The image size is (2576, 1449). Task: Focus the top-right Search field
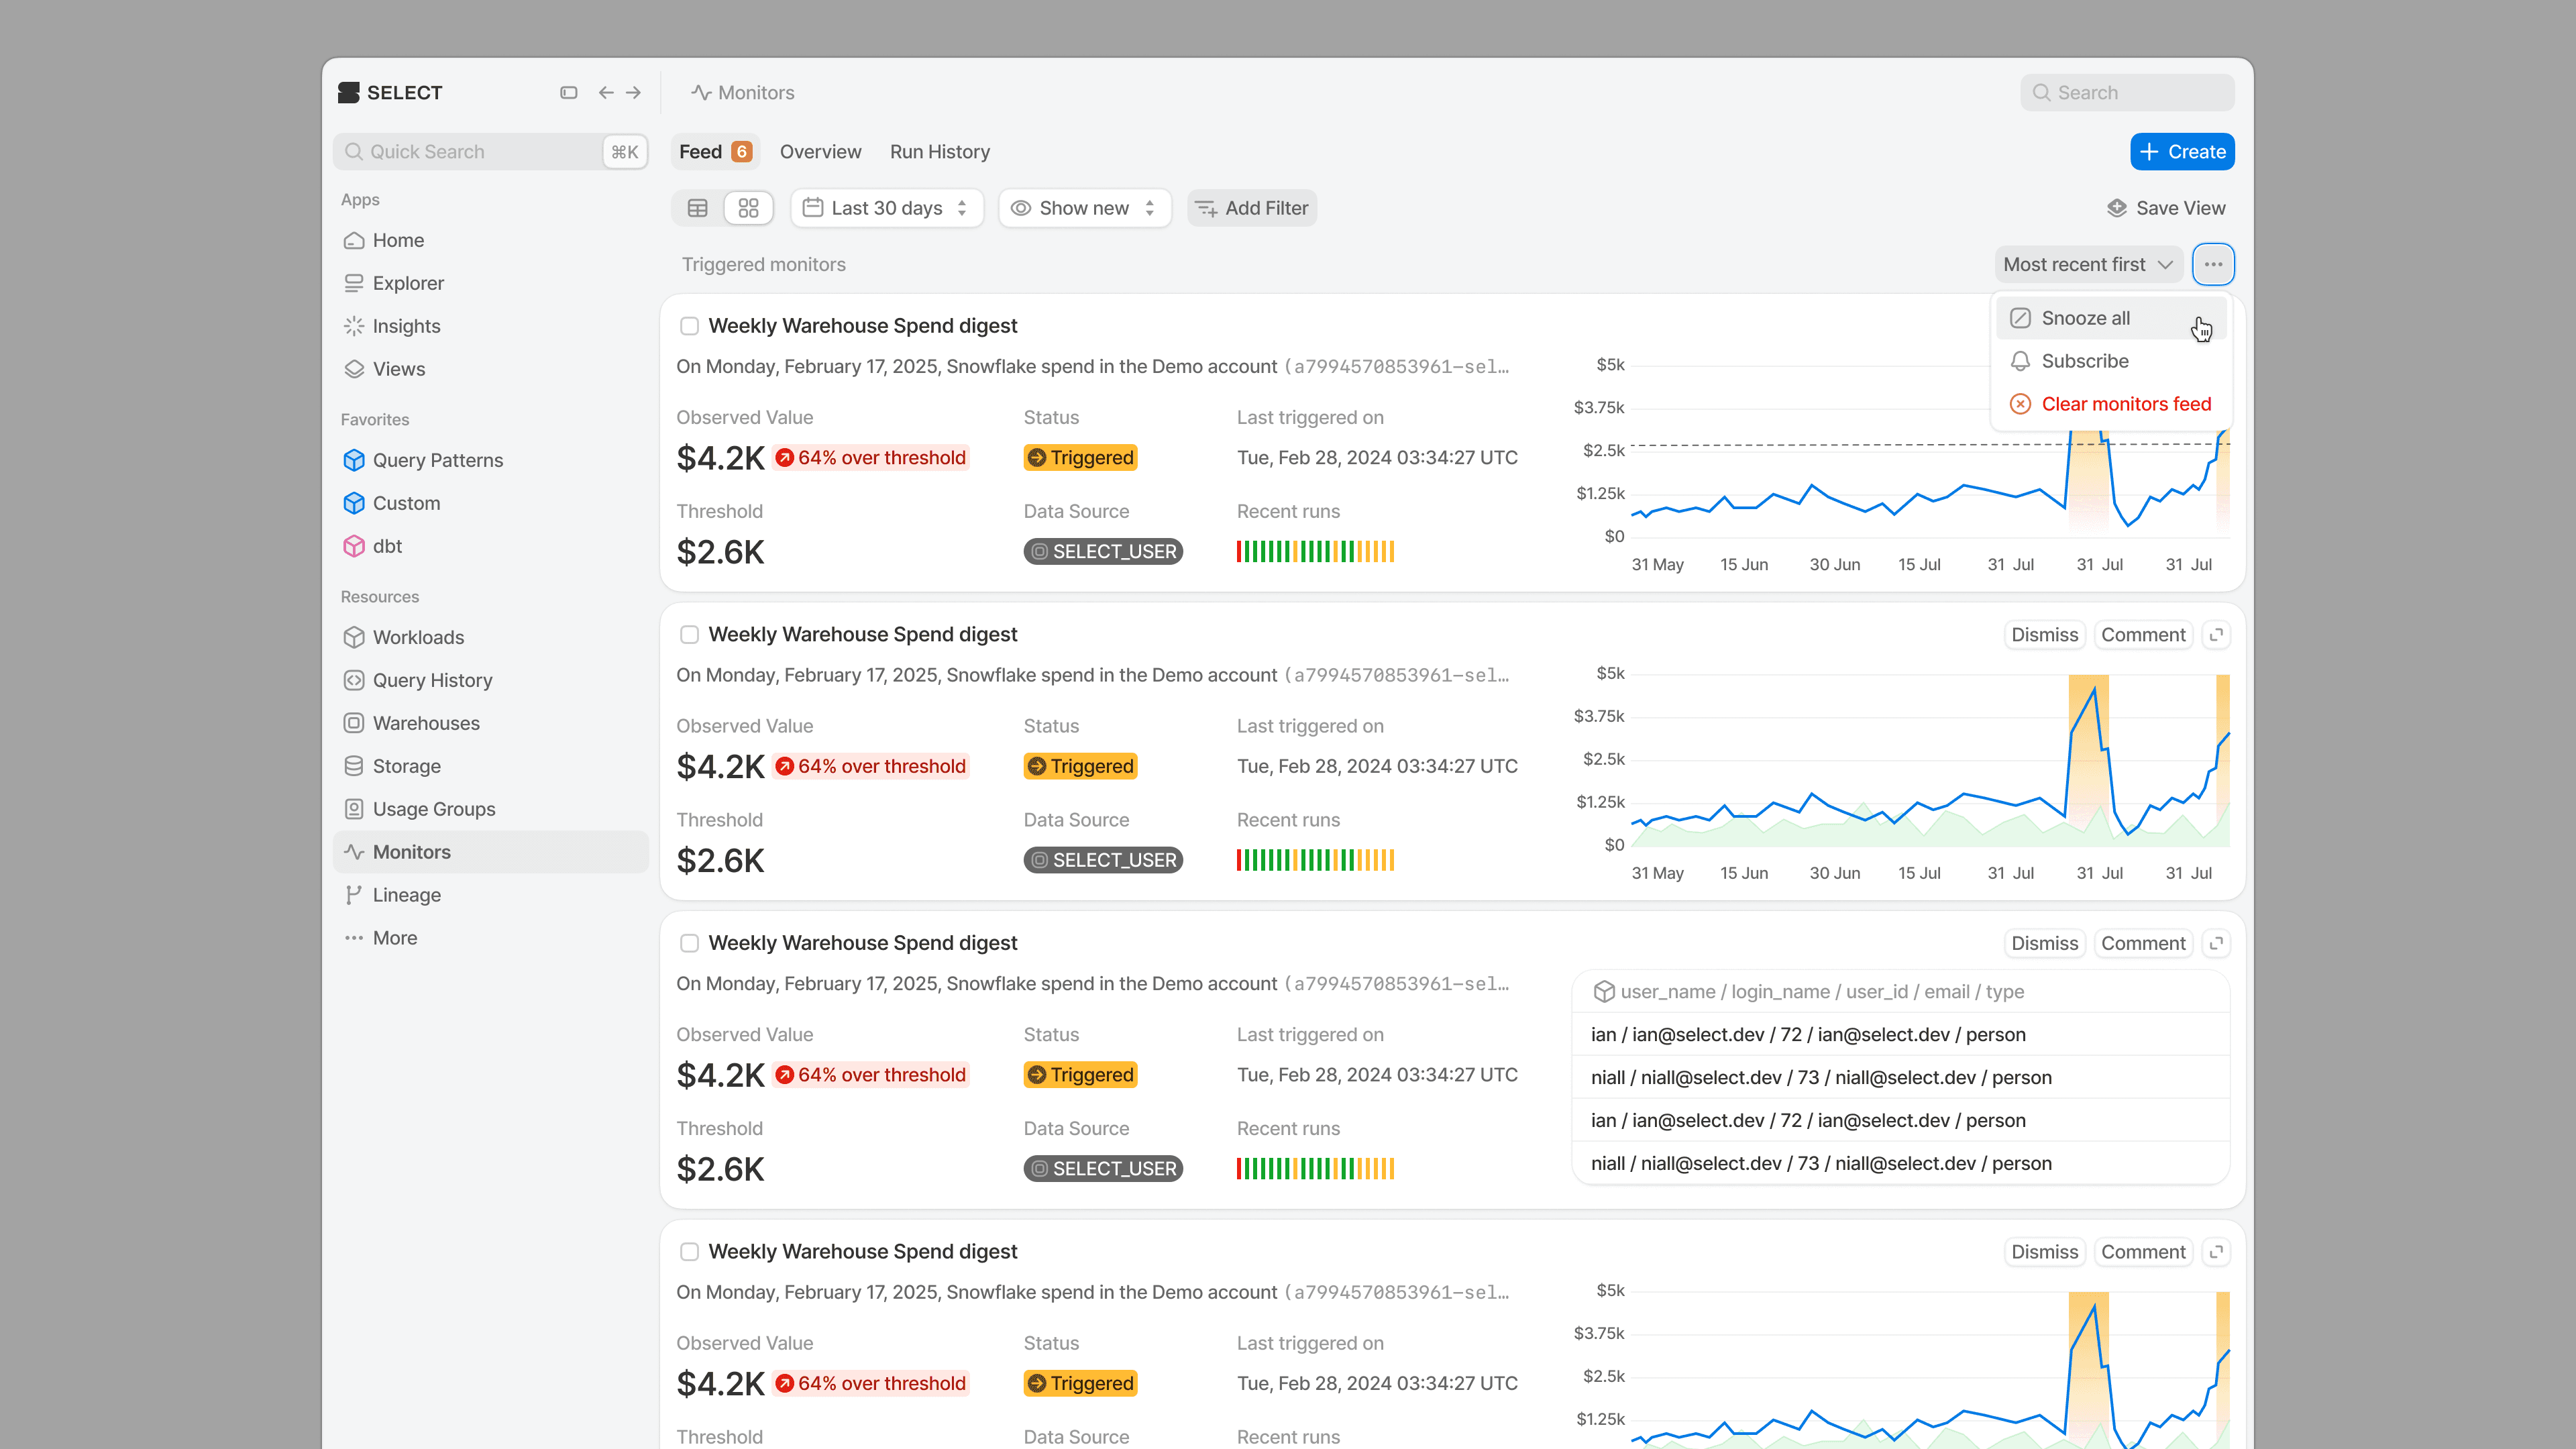click(2127, 92)
